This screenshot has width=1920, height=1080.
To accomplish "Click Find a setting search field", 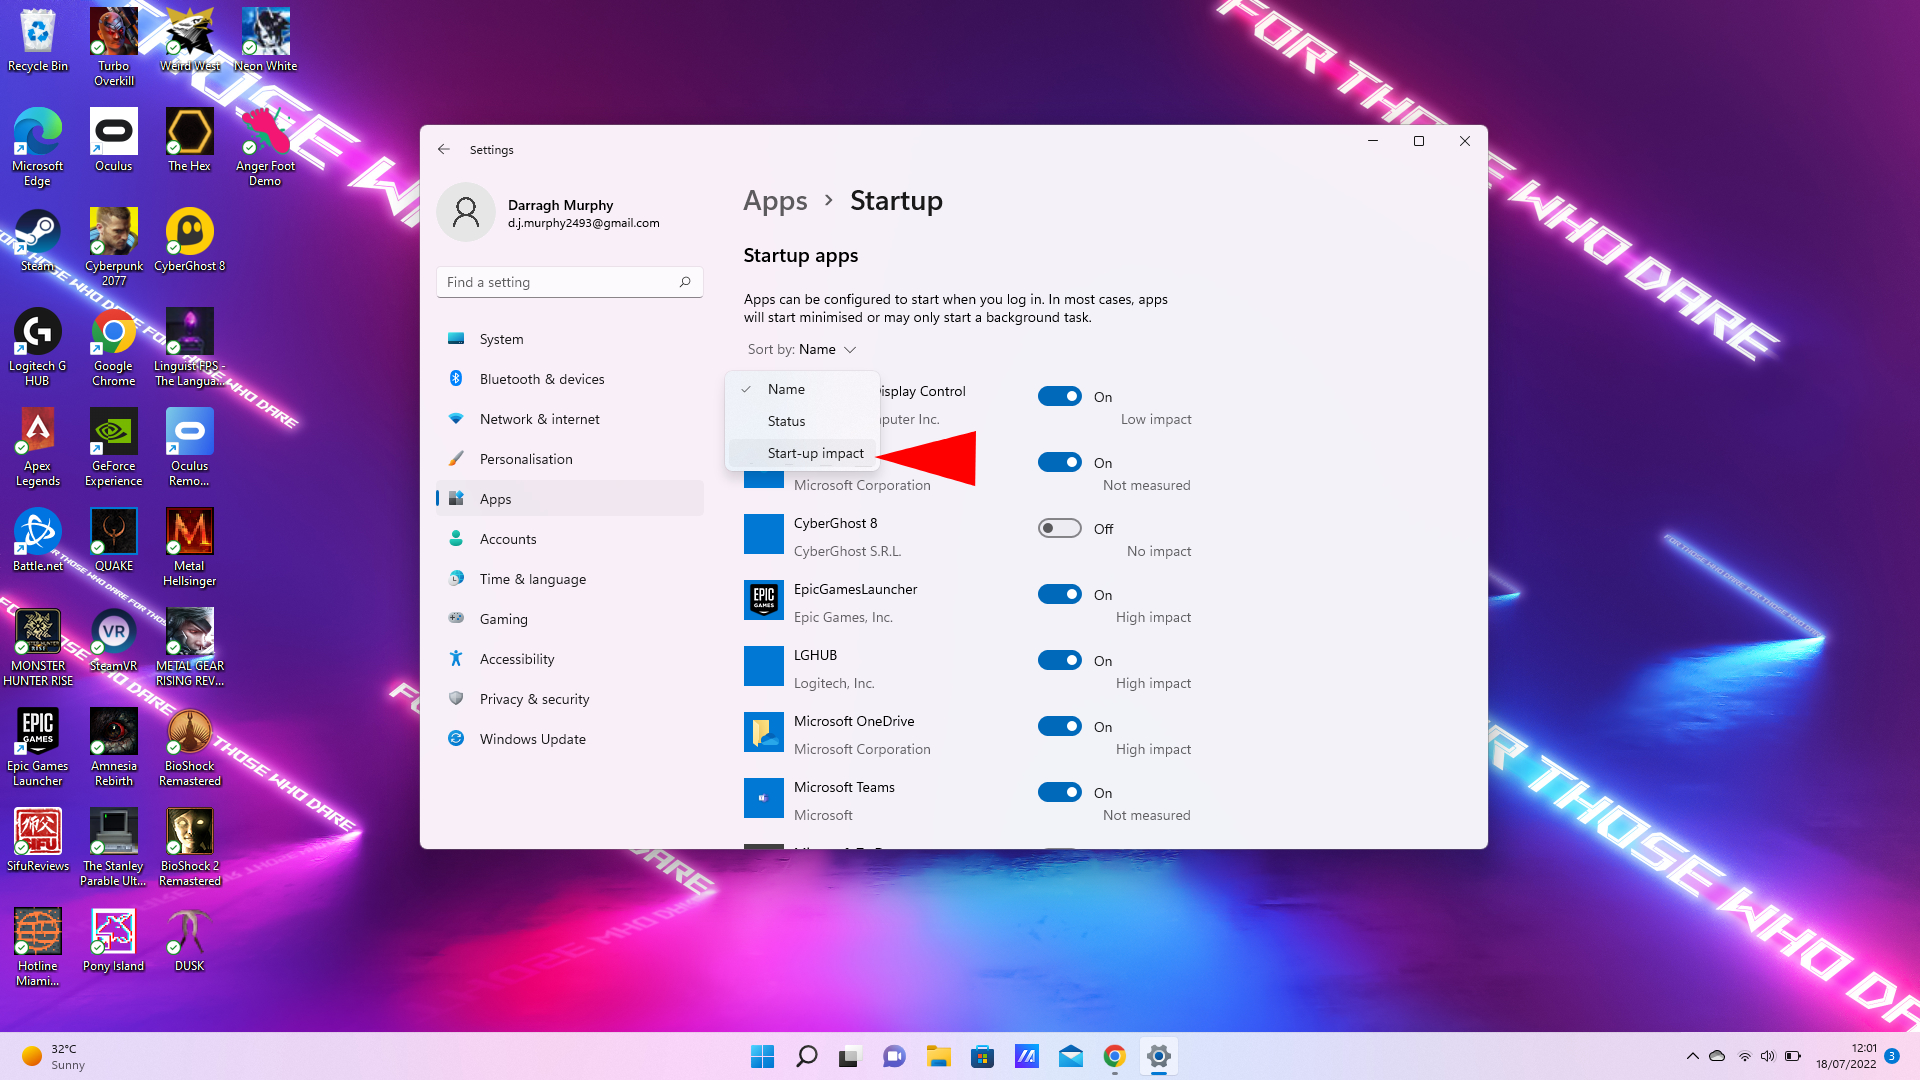I will point(570,281).
